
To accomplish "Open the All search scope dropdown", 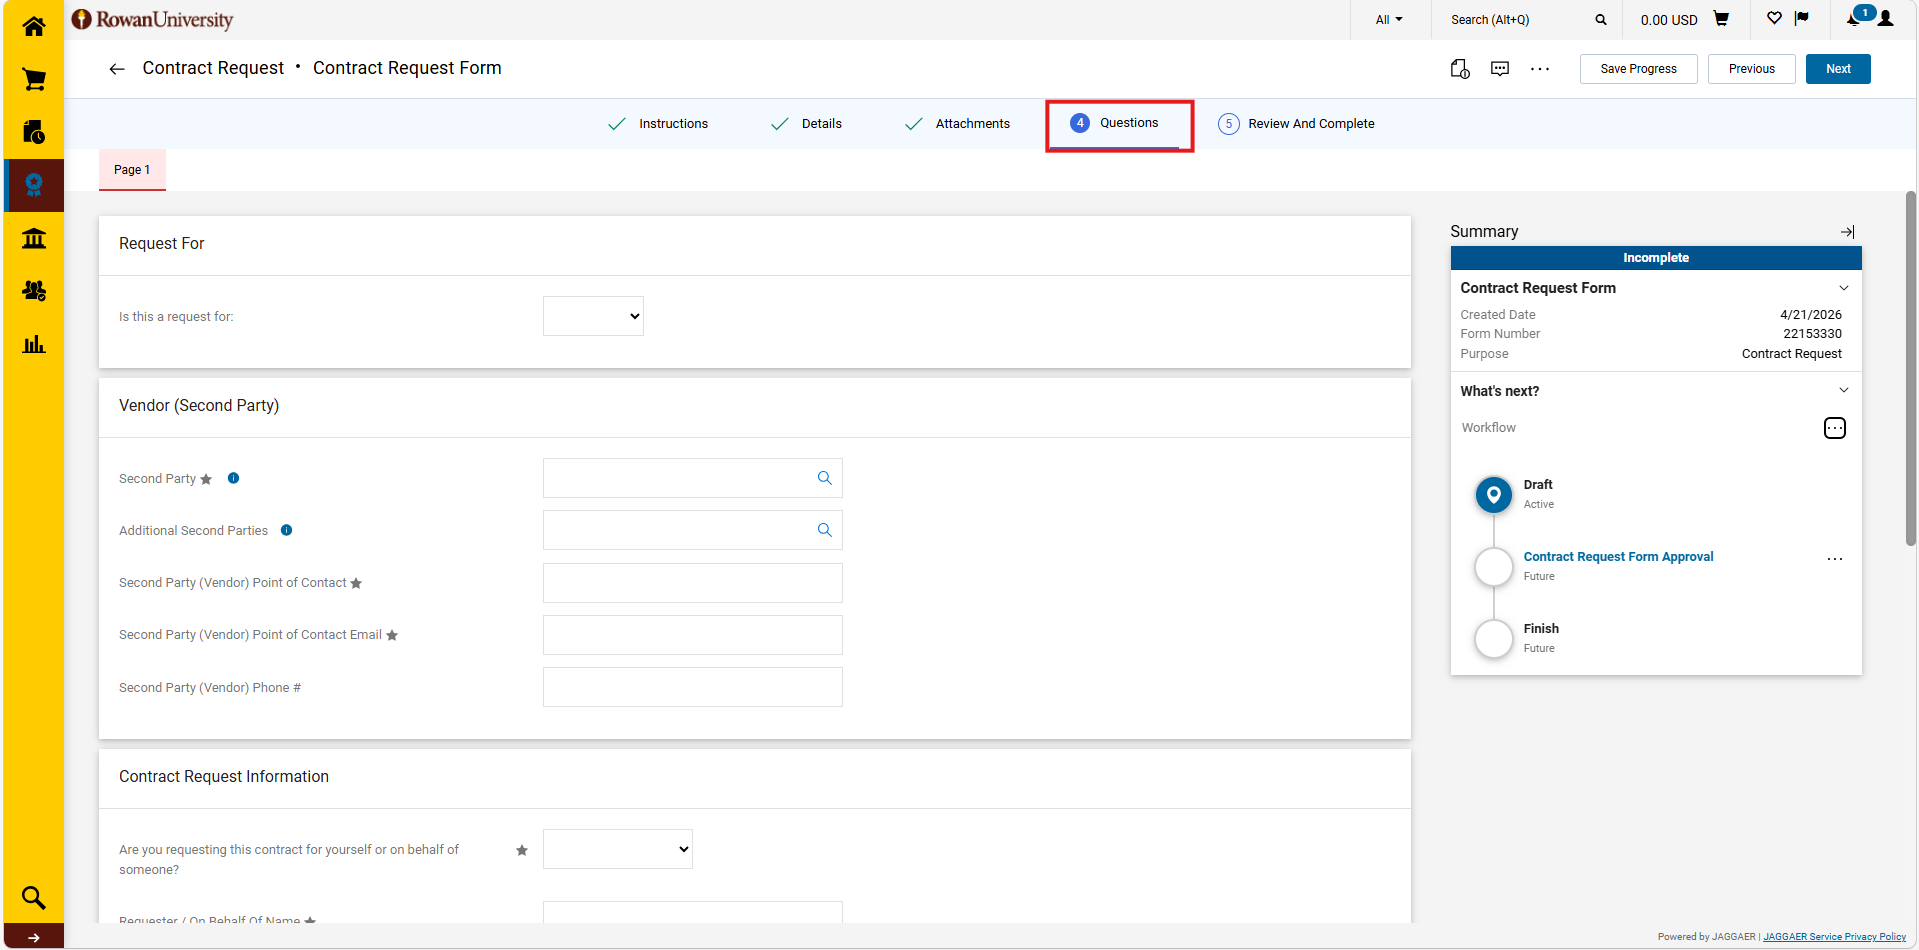I will (x=1389, y=20).
